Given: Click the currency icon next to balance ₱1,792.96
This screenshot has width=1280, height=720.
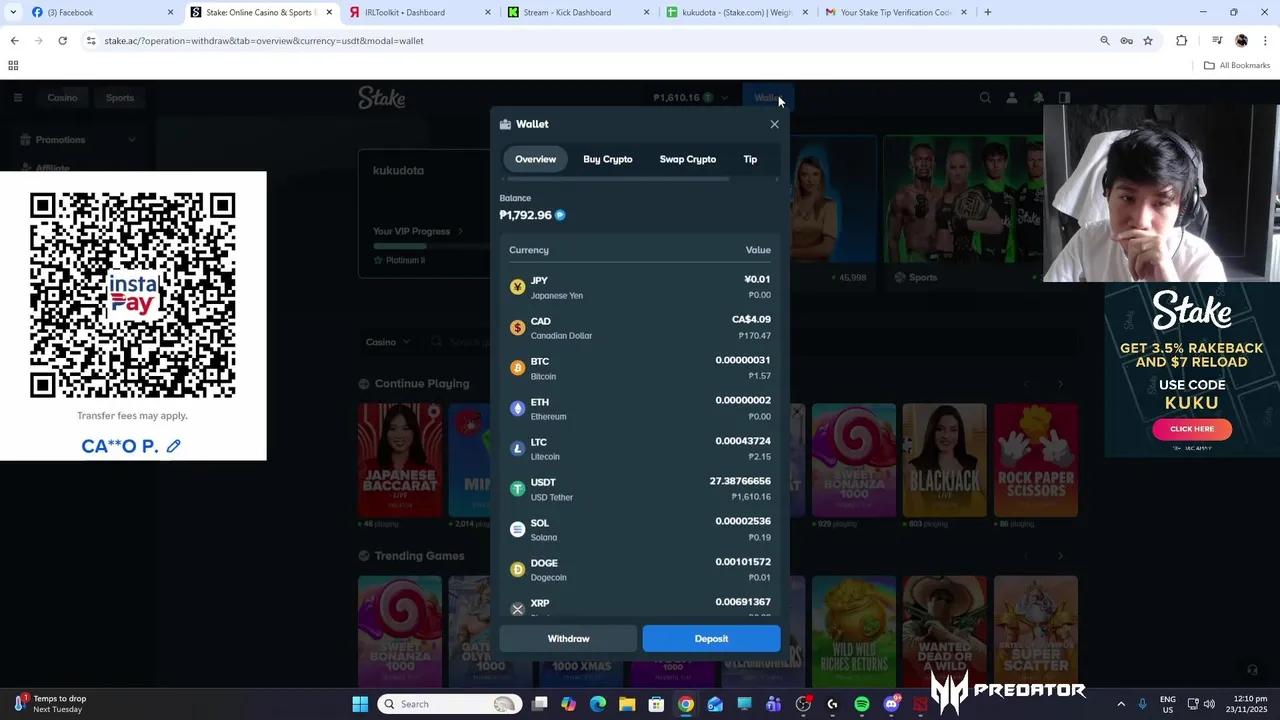Looking at the screenshot, I should [560, 215].
